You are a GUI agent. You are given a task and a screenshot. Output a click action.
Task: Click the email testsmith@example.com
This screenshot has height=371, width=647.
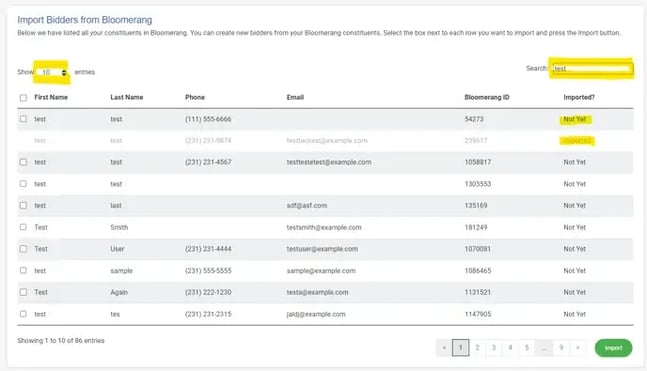[x=324, y=227]
